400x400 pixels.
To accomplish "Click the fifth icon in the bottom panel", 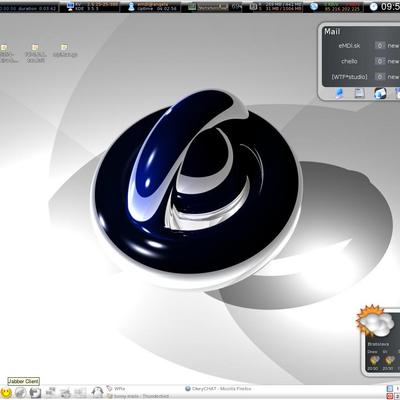I will pos(66,392).
